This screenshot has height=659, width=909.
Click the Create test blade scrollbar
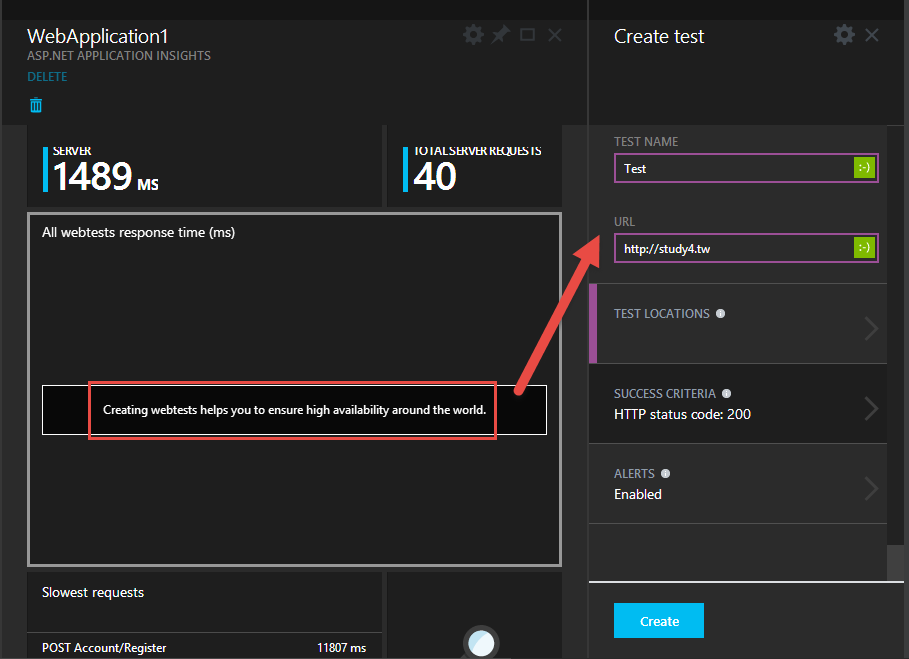pos(896,562)
